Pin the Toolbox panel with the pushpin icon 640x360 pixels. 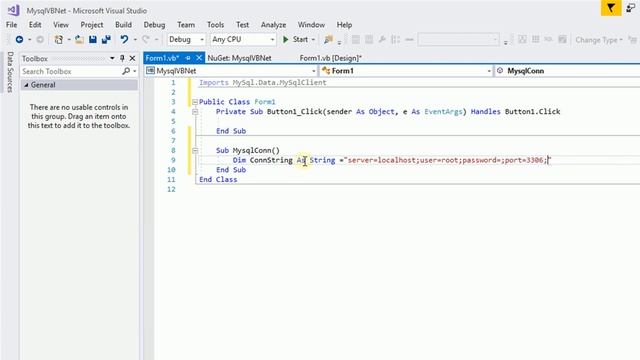click(122, 58)
